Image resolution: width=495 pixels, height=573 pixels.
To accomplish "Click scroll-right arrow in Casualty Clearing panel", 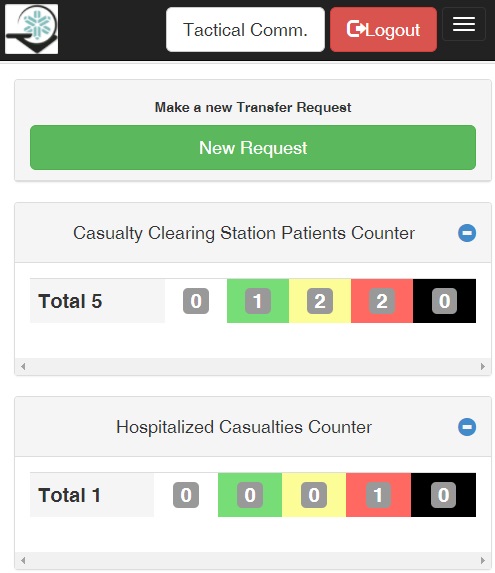I will tap(483, 366).
